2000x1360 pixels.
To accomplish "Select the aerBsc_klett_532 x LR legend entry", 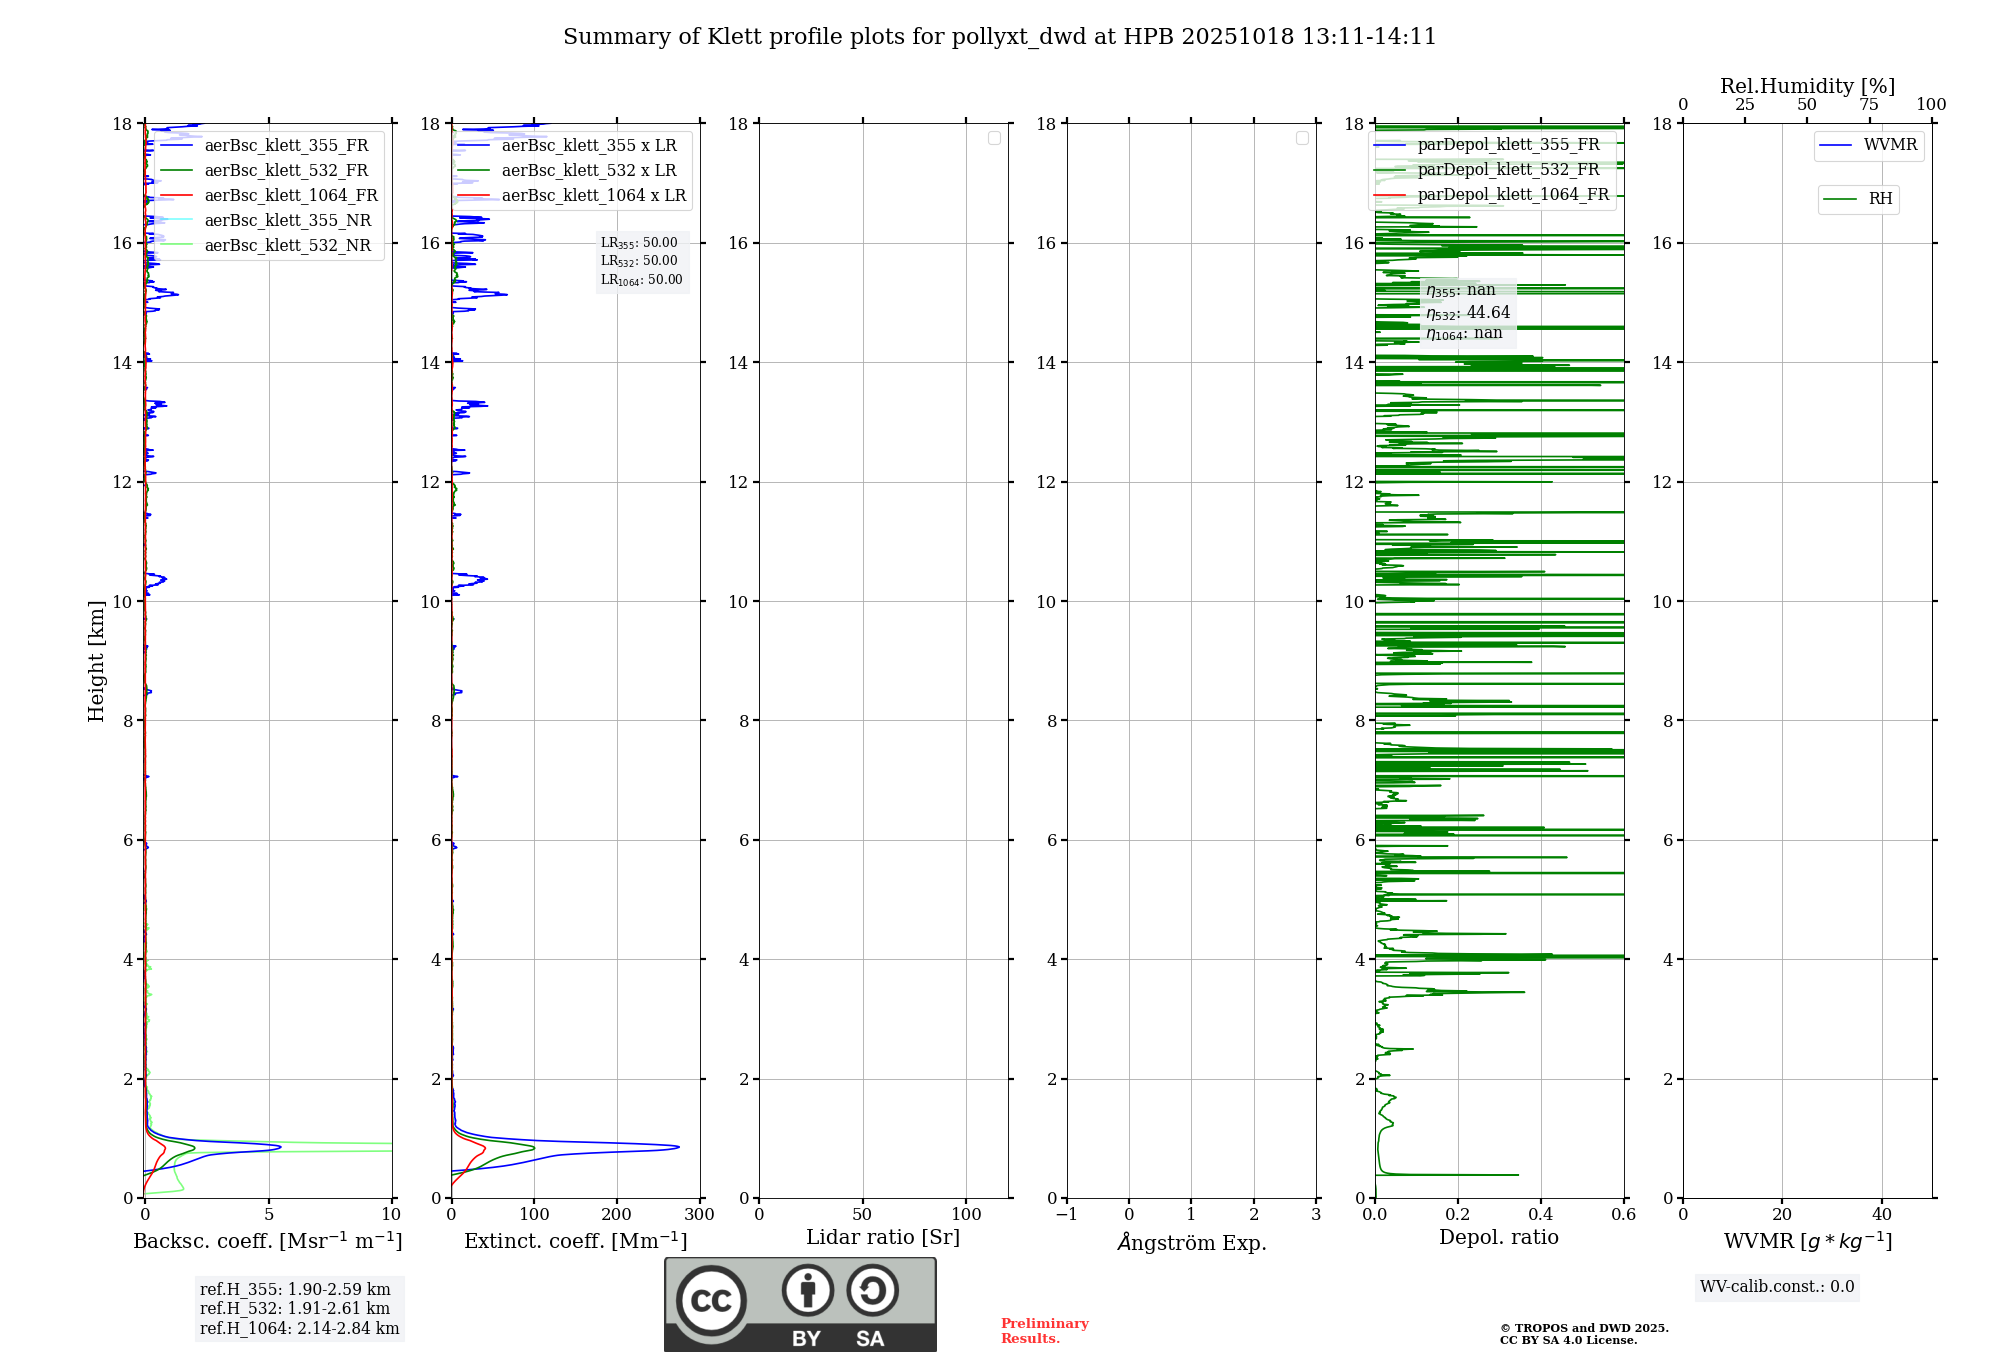I will pyautogui.click(x=588, y=171).
